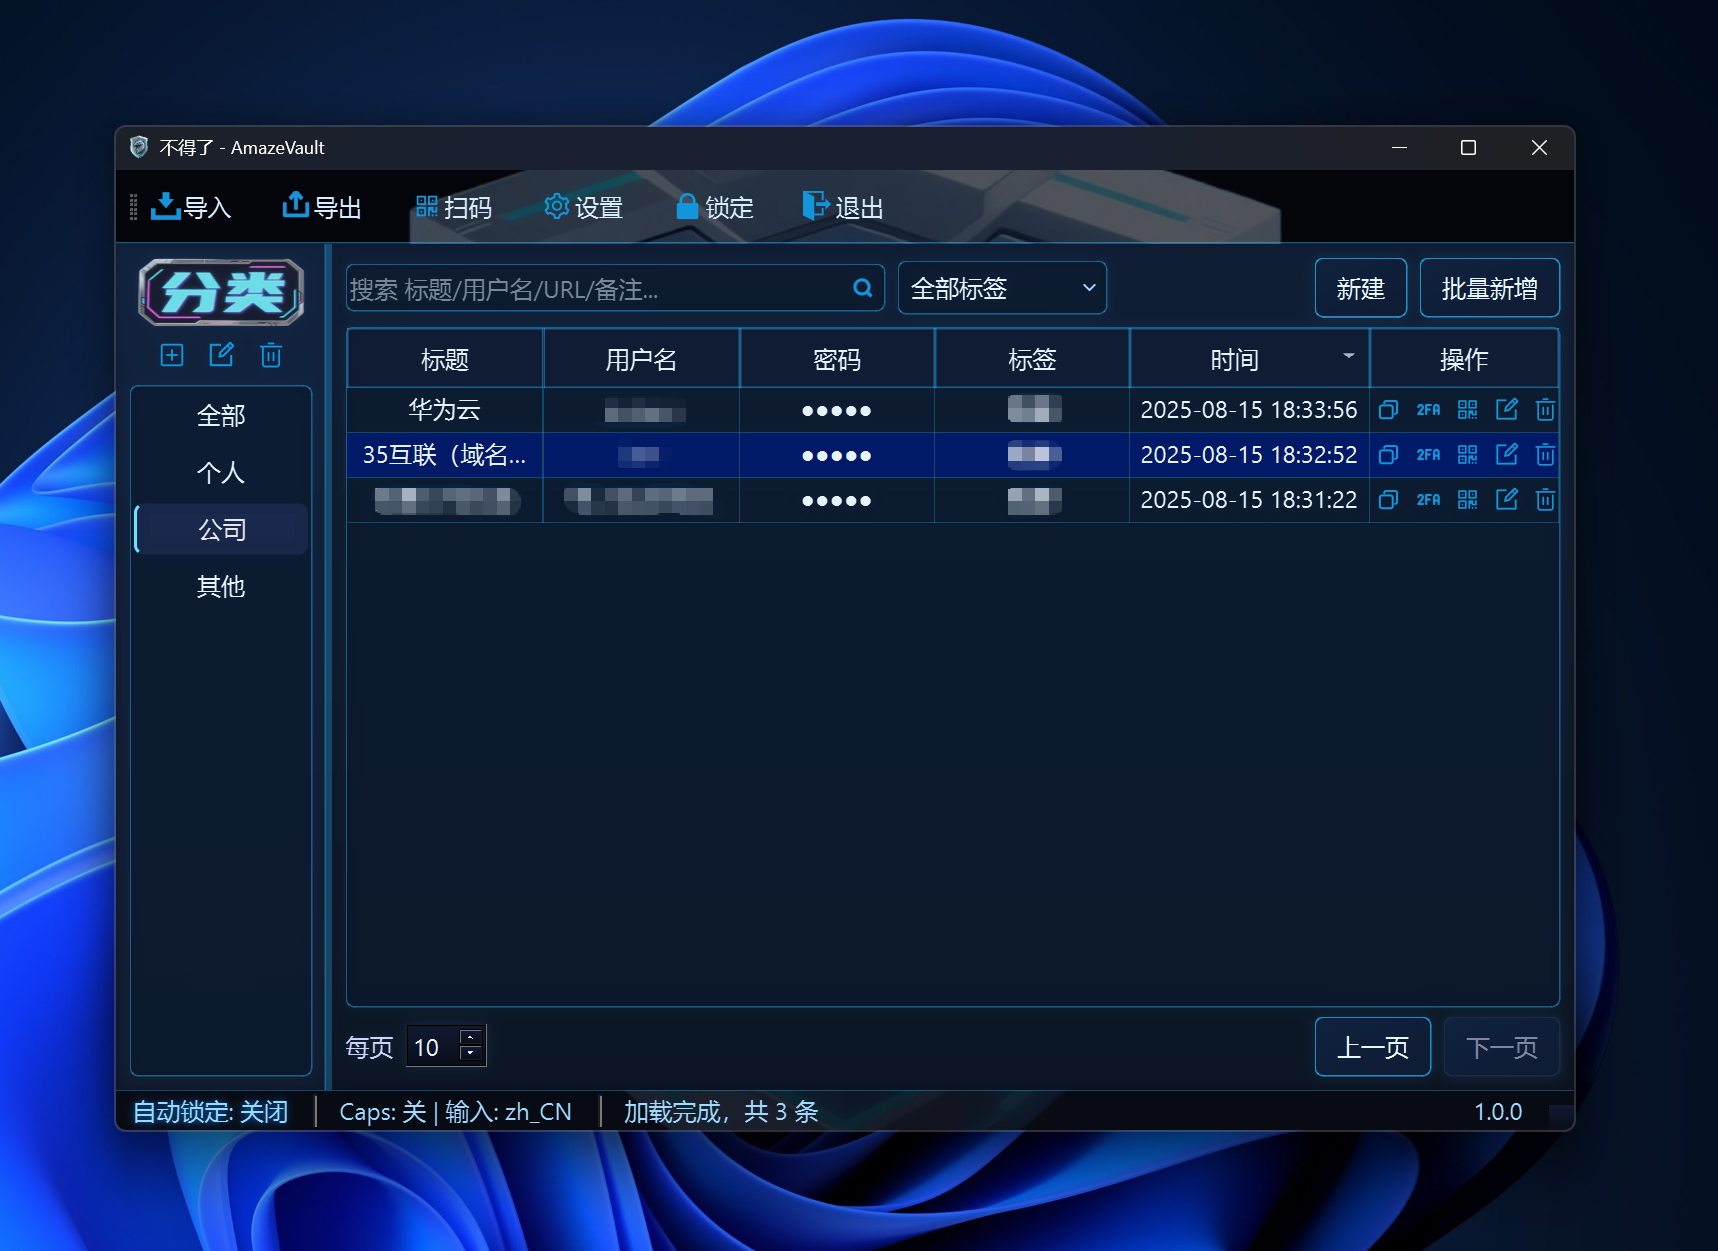Expand the 全部标签 tag dropdown

[1002, 288]
